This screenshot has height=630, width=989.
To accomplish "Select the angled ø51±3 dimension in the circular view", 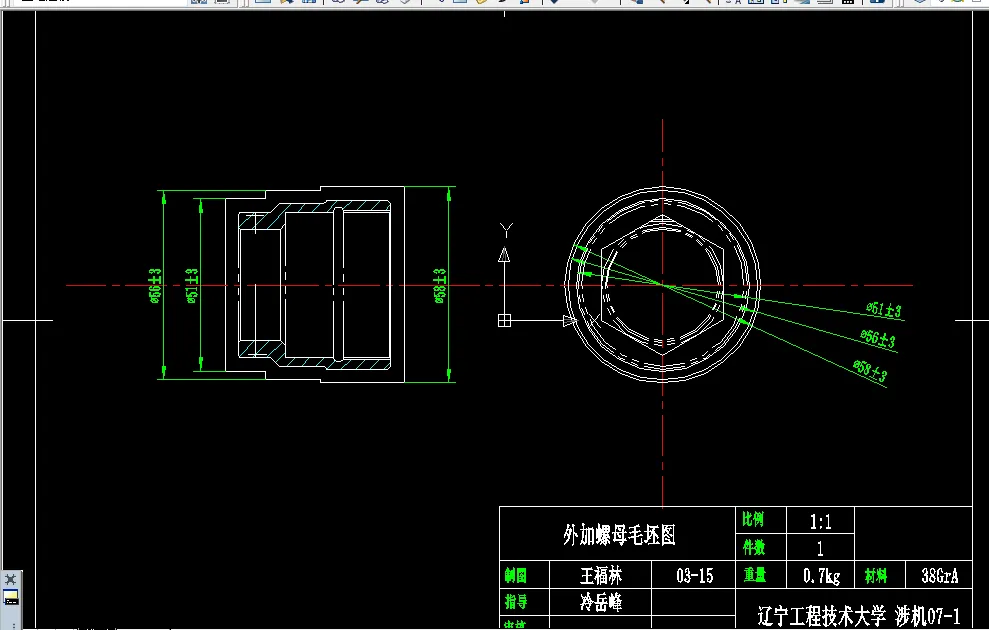I will [x=884, y=310].
